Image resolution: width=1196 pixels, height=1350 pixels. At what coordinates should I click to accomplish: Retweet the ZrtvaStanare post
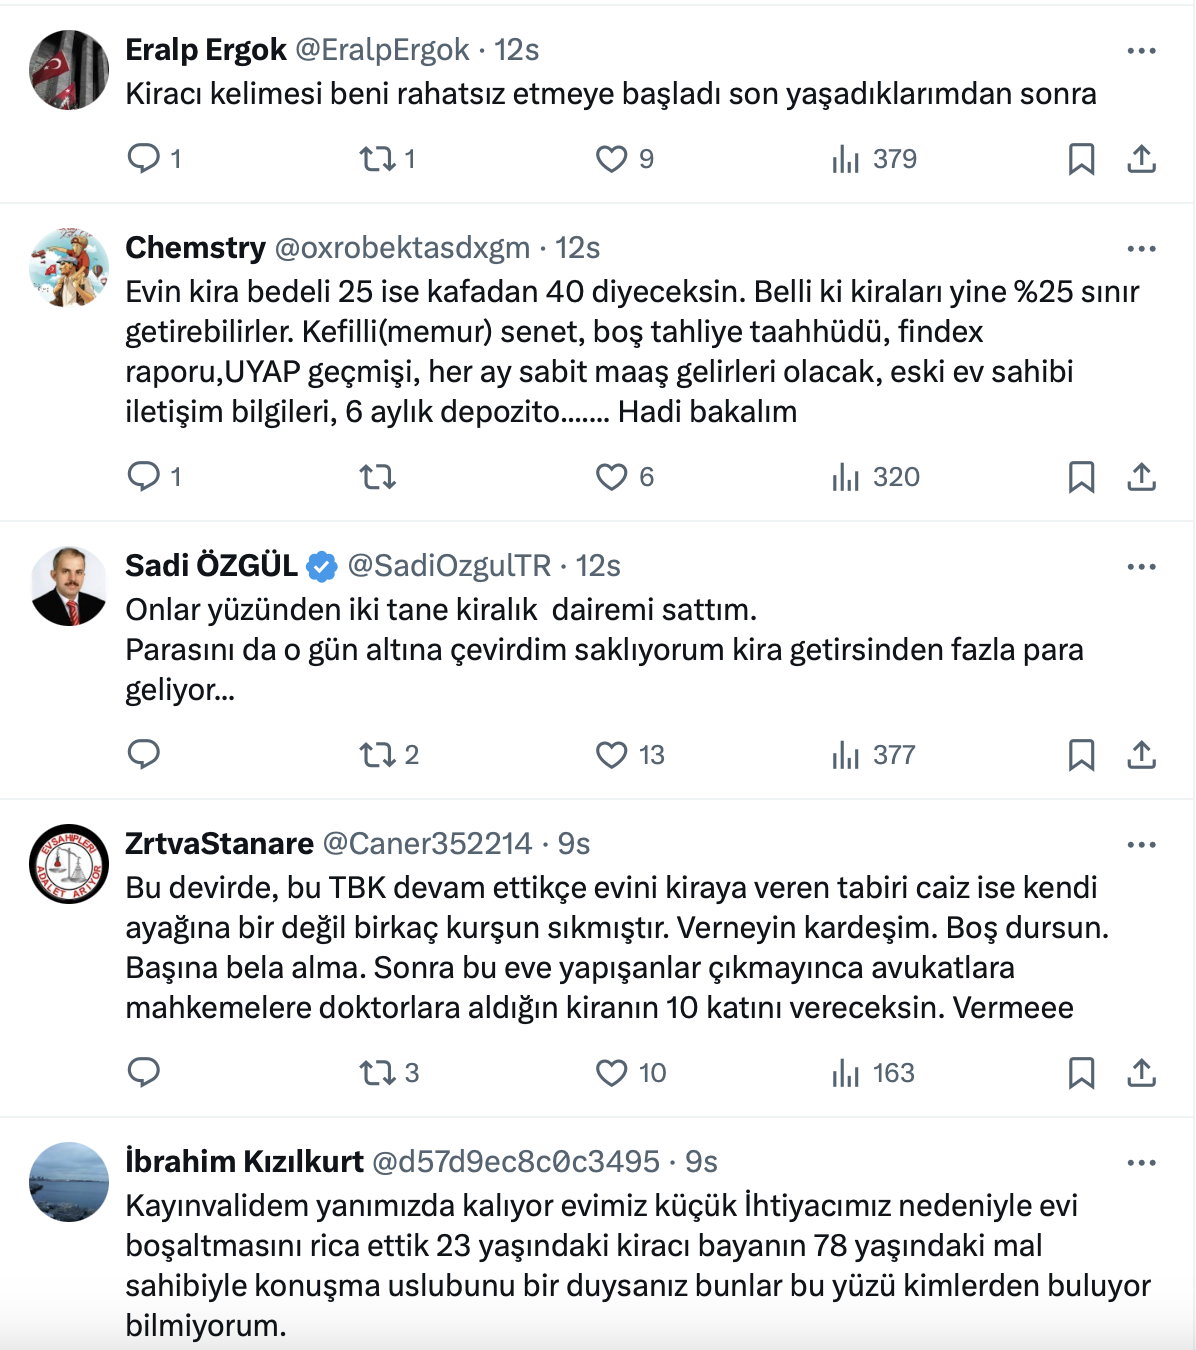tap(378, 1073)
